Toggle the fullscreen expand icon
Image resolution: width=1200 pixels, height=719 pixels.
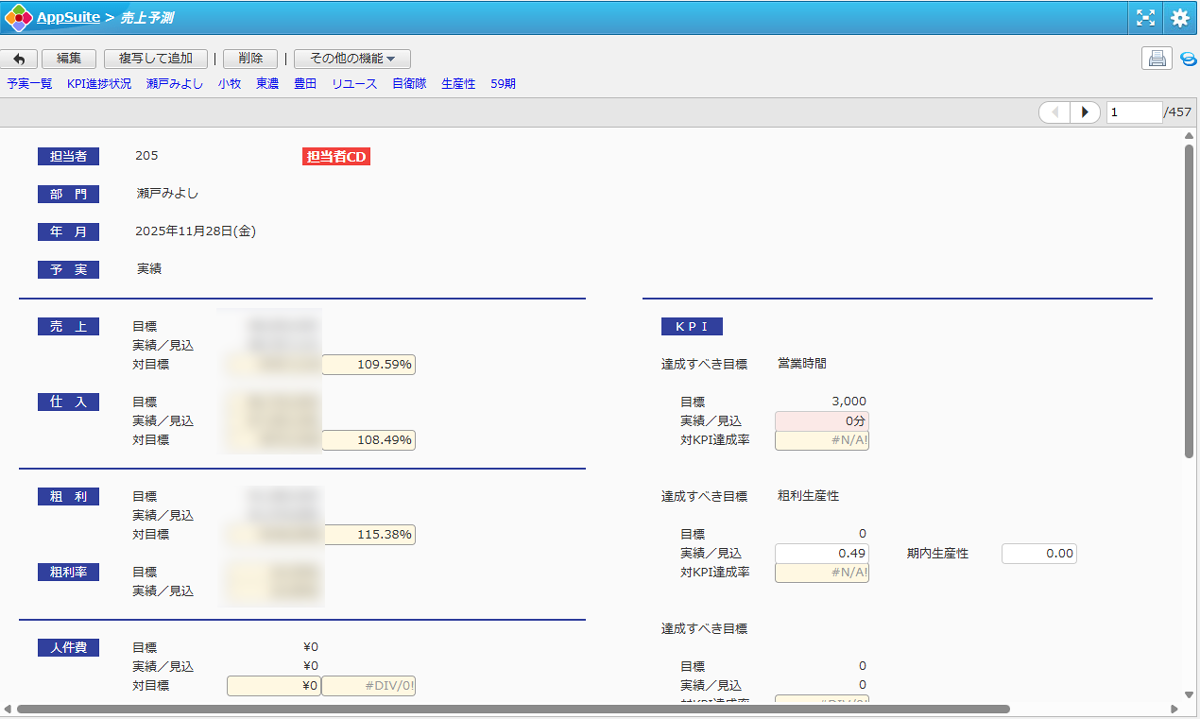tap(1146, 17)
